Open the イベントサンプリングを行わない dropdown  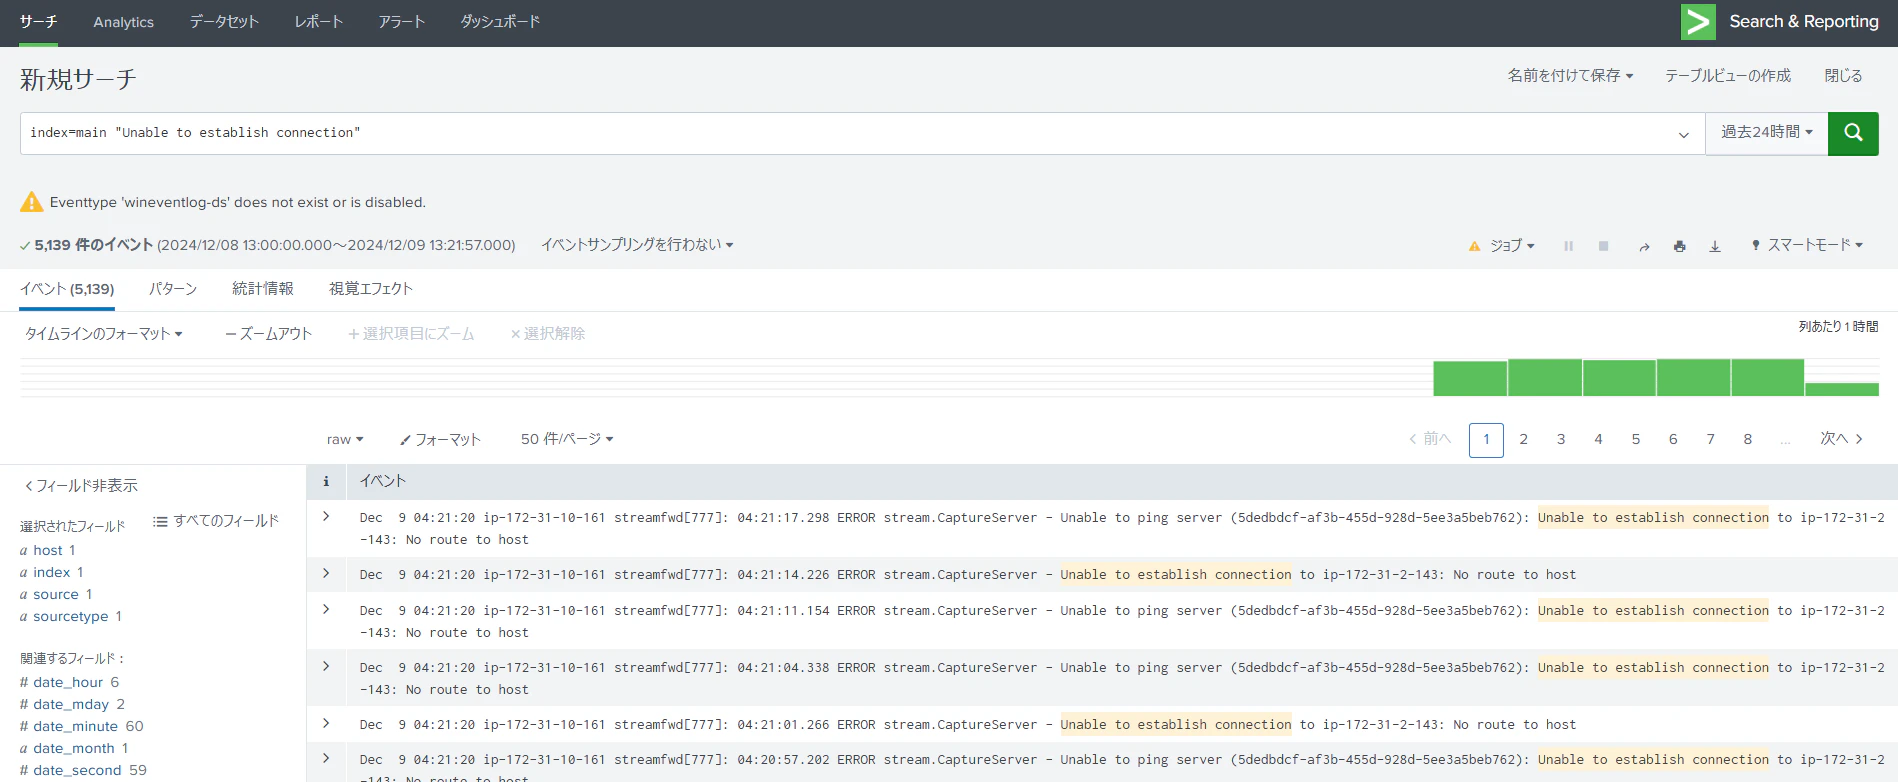[637, 245]
